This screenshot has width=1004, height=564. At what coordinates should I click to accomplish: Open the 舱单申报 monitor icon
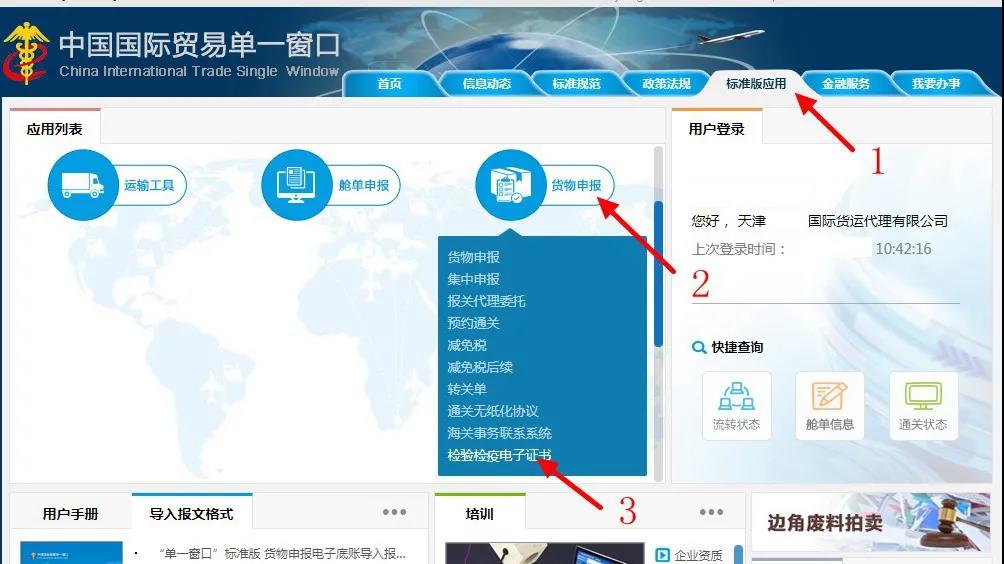(296, 185)
